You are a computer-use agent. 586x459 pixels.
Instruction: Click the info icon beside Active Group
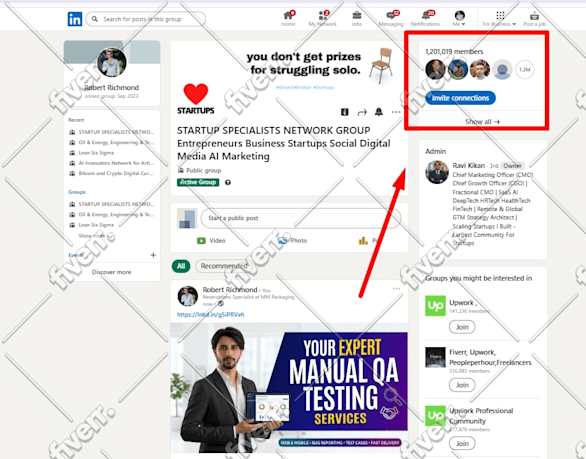[x=228, y=182]
